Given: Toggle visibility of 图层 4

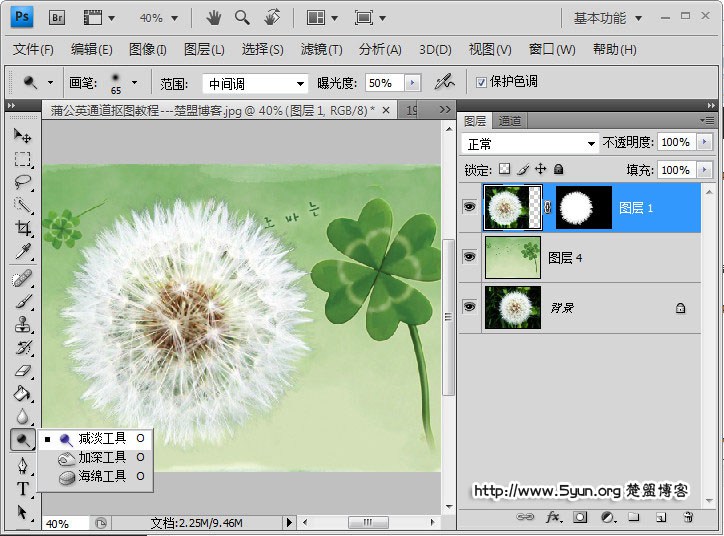Looking at the screenshot, I should (470, 257).
